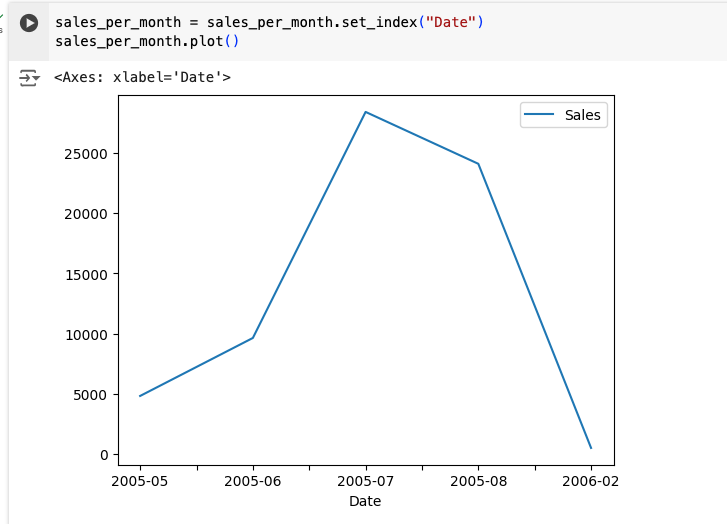727x524 pixels.
Task: Click the 2005-05 x-axis tick label
Action: (x=140, y=480)
